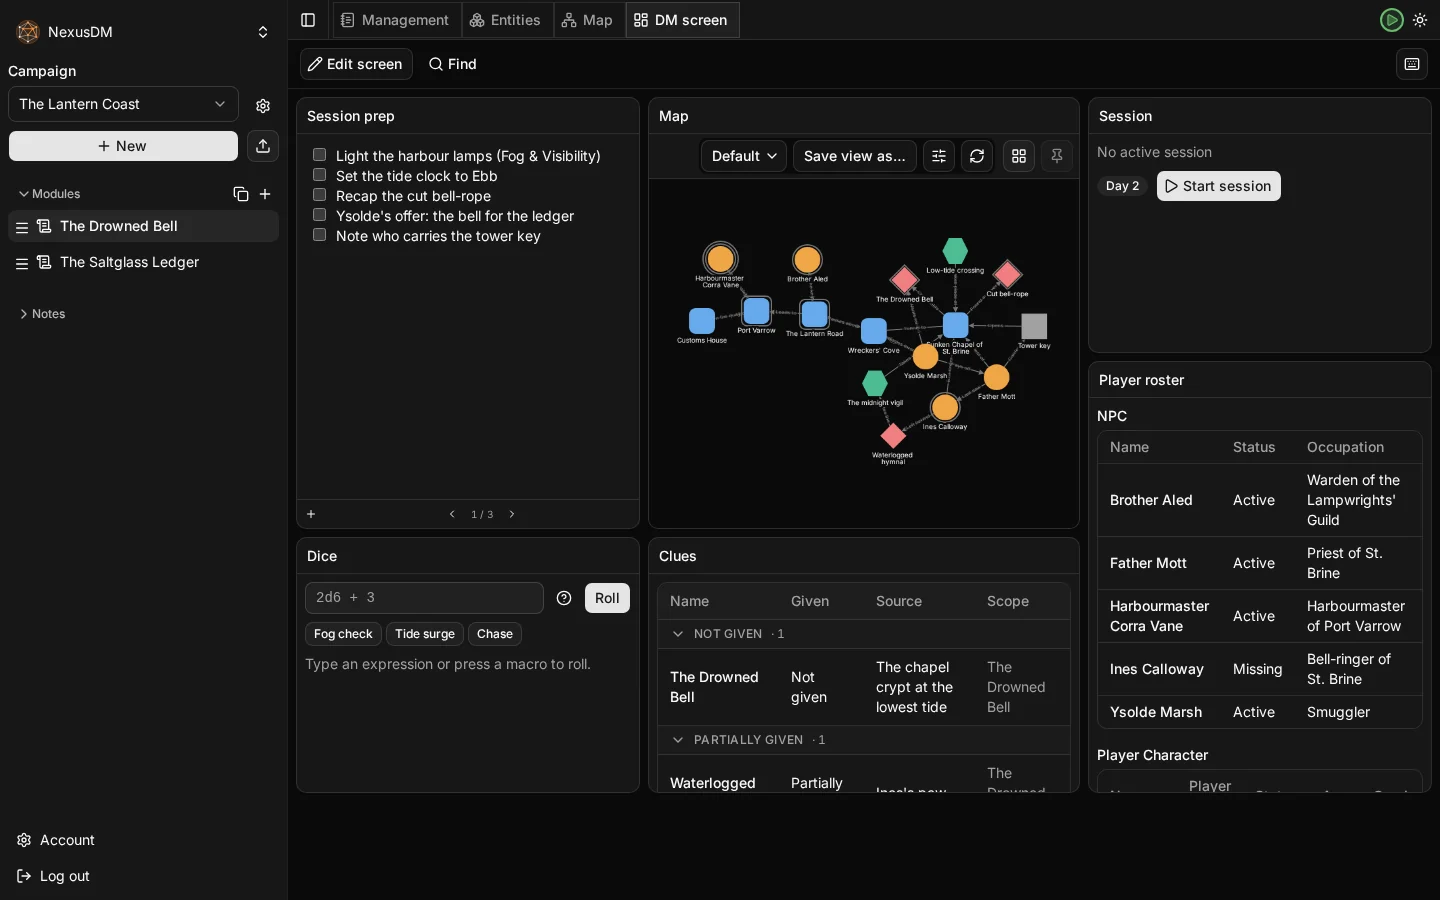Open The Lantern Coast campaign dropdown
The height and width of the screenshot is (900, 1440).
123,104
